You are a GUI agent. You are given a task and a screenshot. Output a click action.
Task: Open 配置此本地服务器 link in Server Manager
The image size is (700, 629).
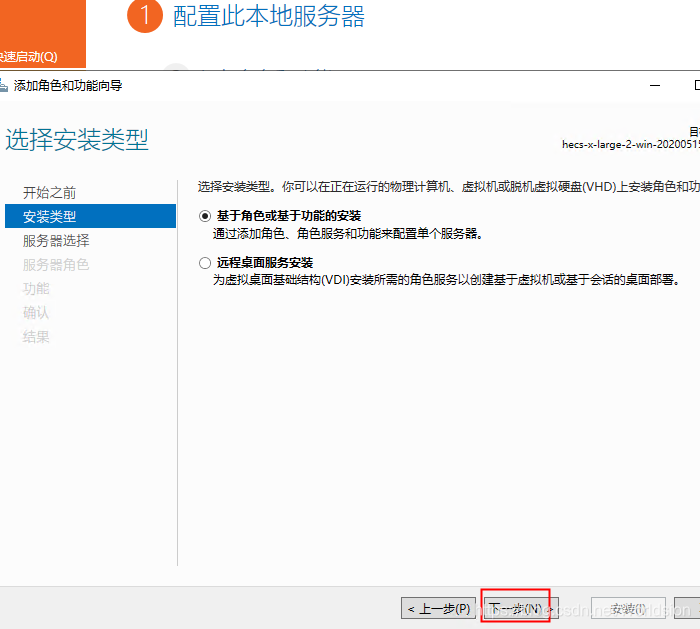(x=269, y=17)
